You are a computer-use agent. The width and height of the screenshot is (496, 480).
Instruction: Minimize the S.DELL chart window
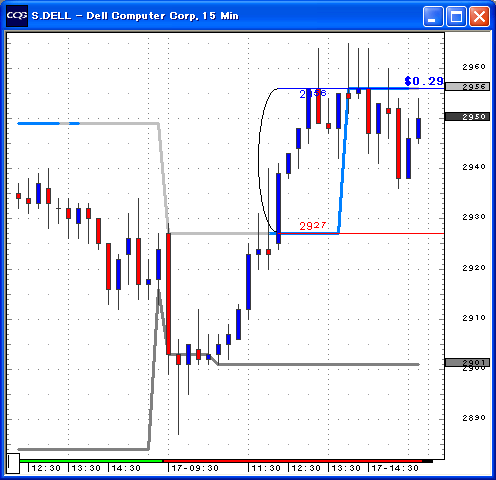433,16
